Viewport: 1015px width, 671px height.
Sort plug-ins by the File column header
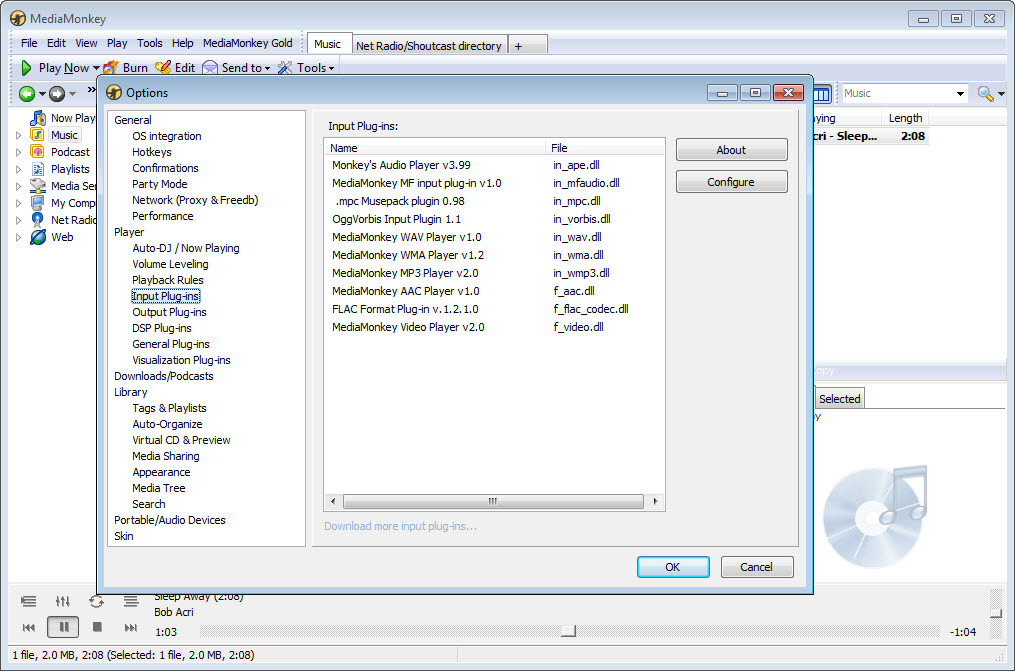tap(605, 148)
